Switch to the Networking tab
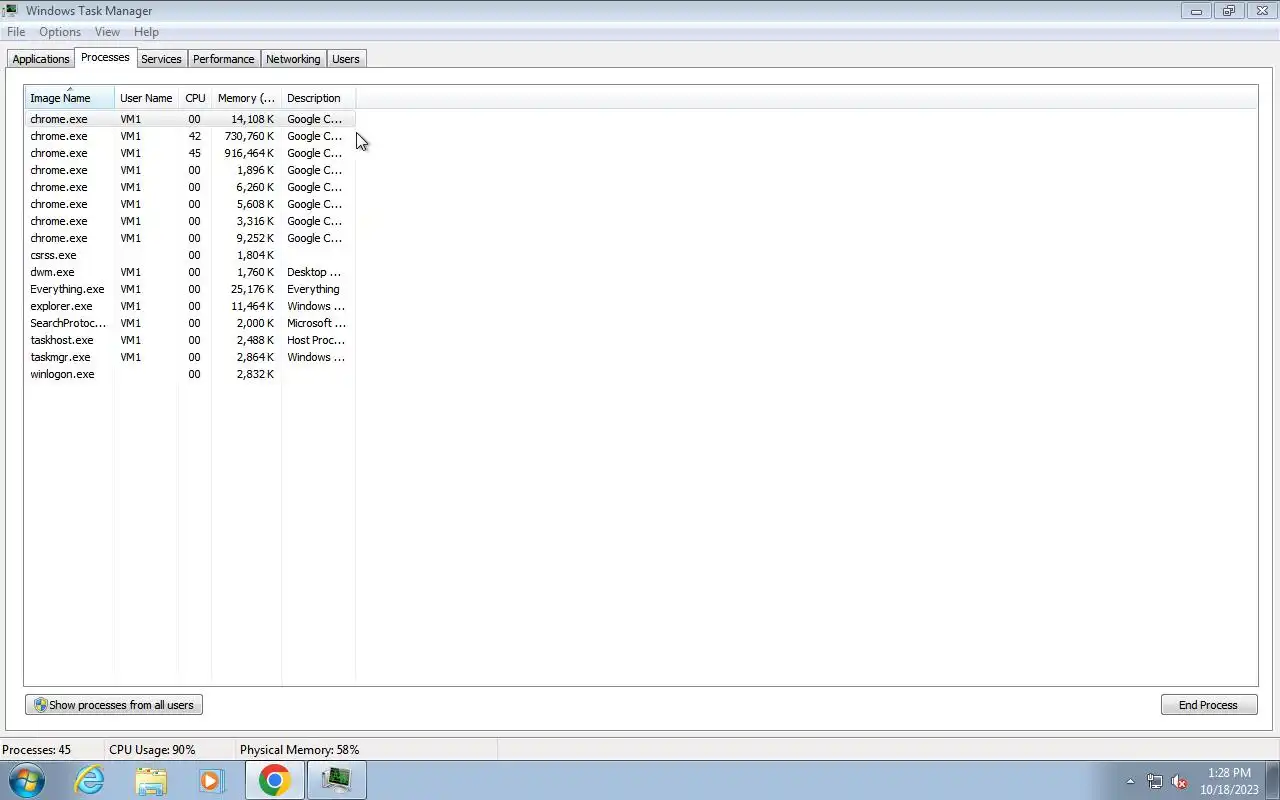1280x800 pixels. pyautogui.click(x=293, y=59)
